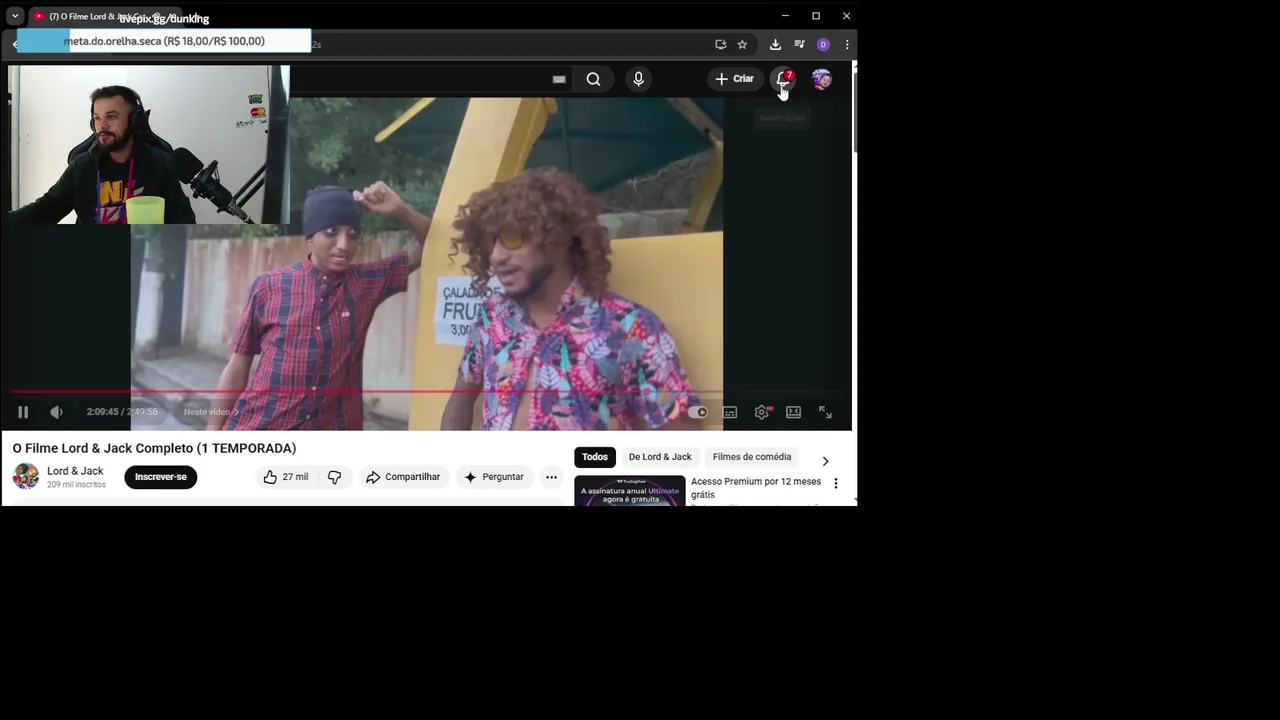
Task: Select the 'De Lord & Jack' chip
Action: pyautogui.click(x=660, y=457)
